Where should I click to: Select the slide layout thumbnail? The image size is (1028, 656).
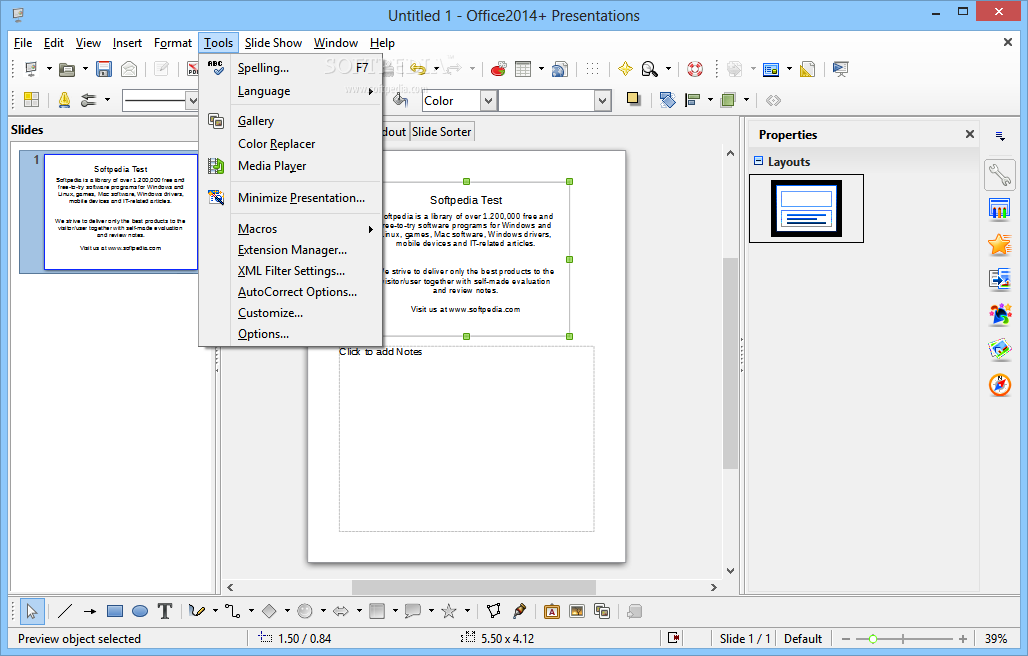[x=806, y=208]
